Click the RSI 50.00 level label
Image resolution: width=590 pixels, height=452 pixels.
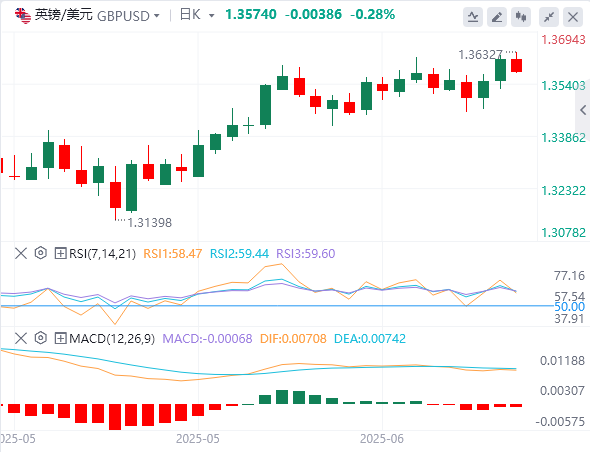570,307
